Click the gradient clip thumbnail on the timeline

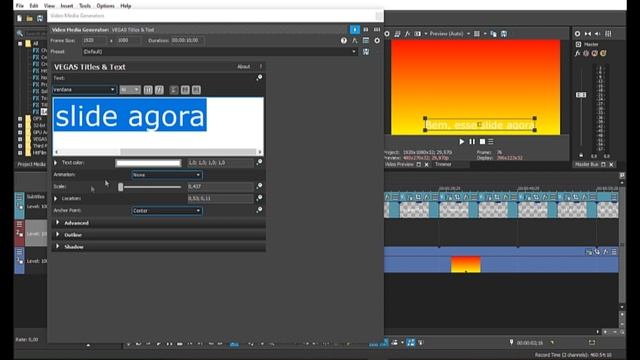[466, 264]
